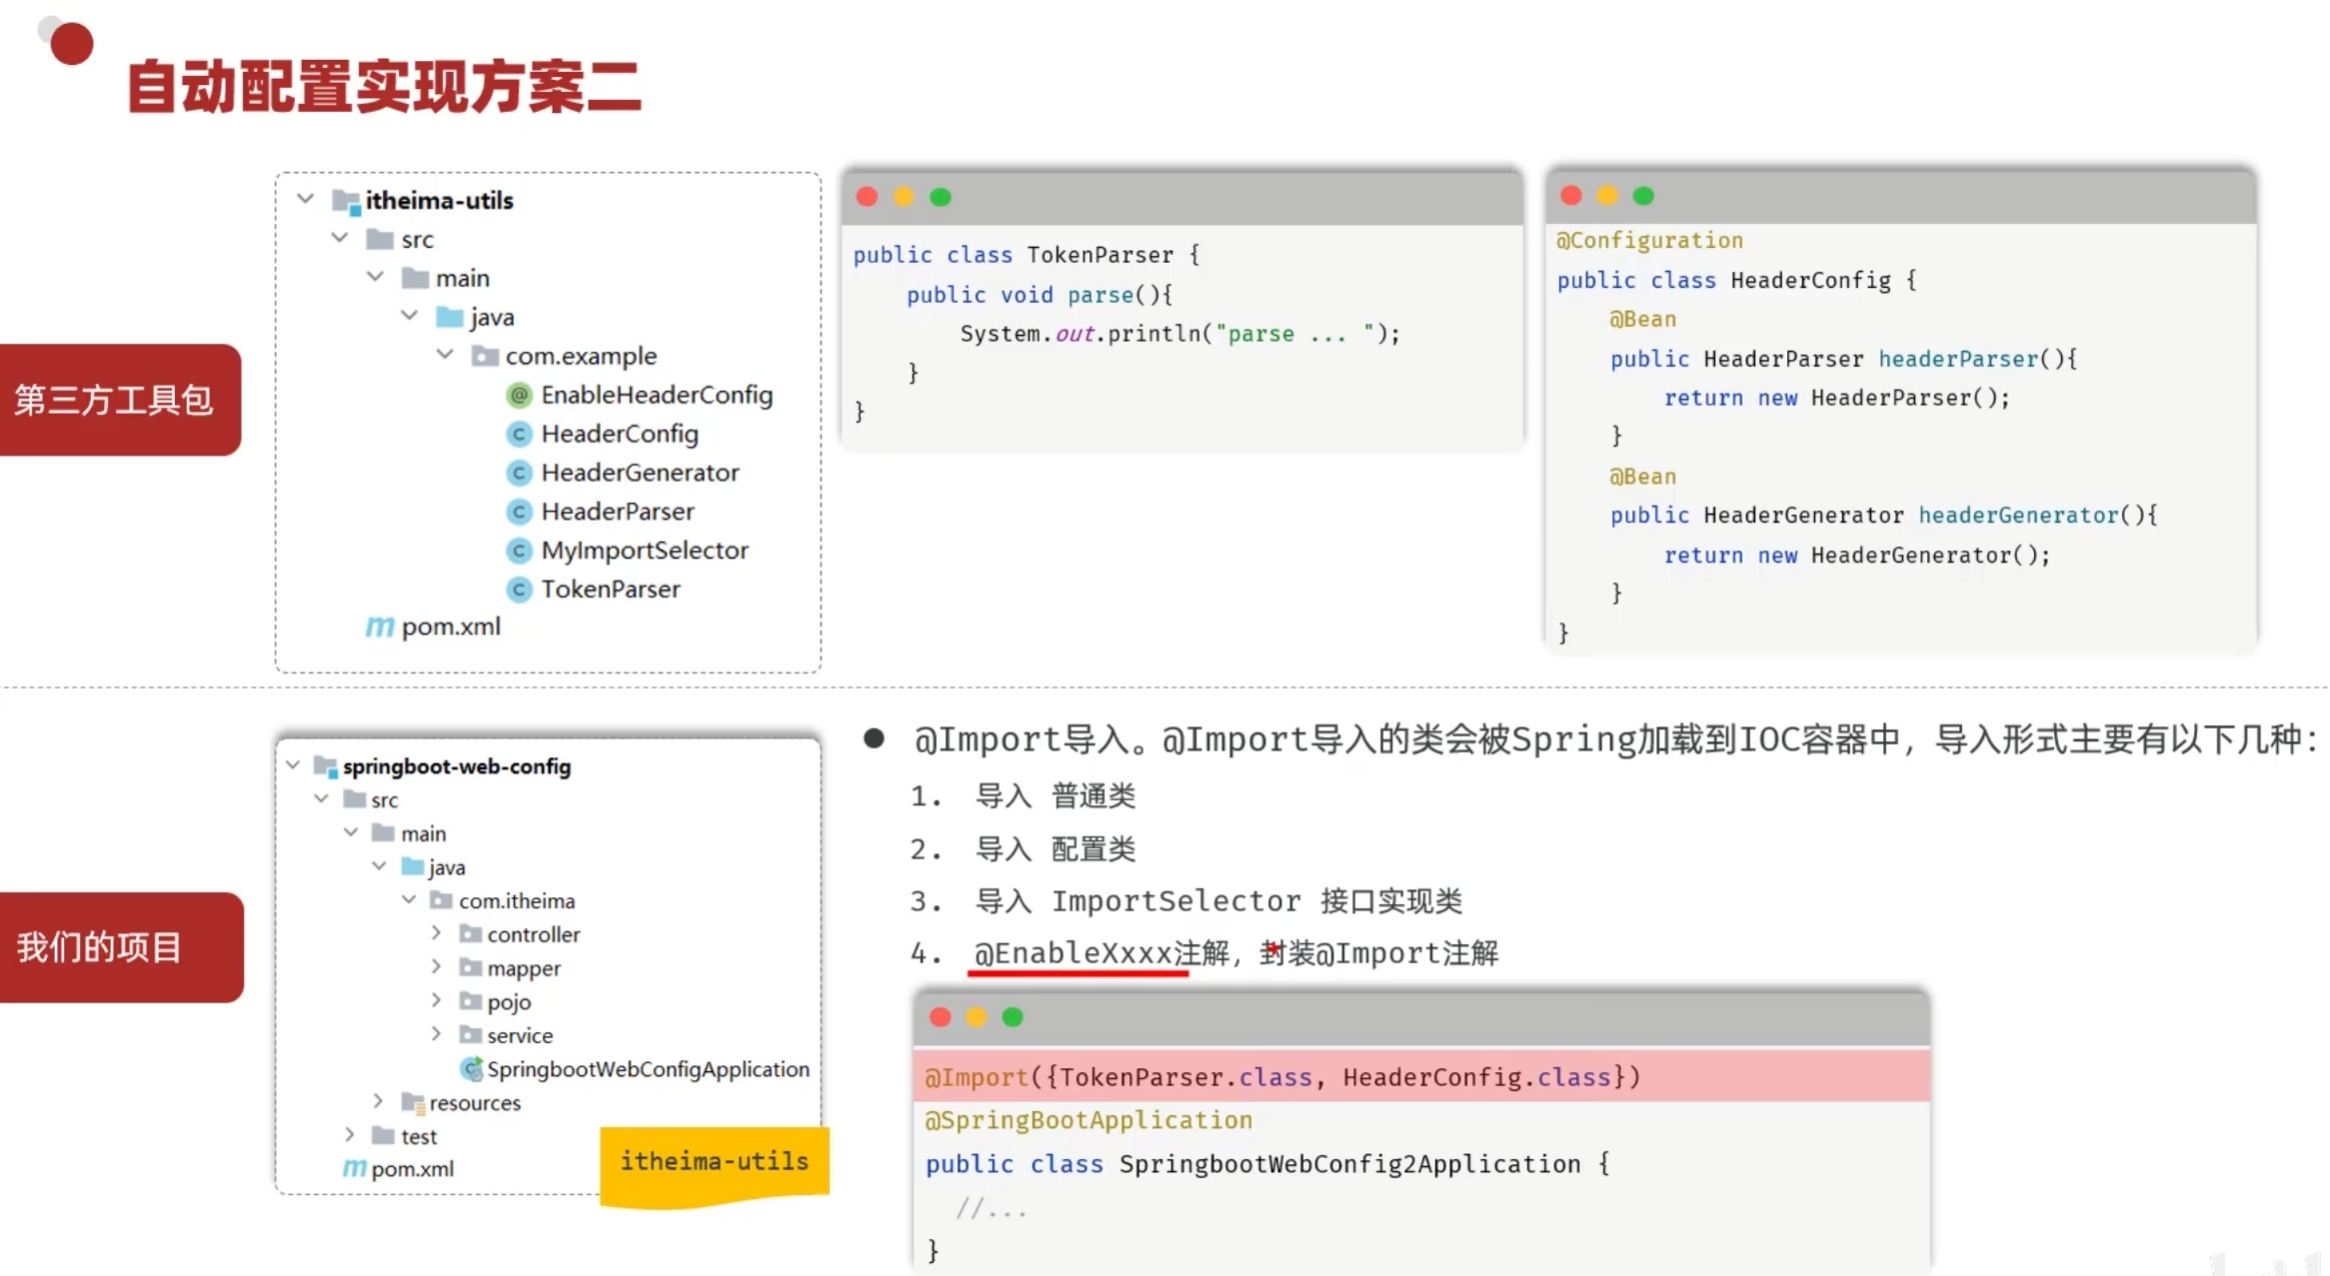Expand the service folder chevron
Viewport: 2330px width, 1276px height.
pyautogui.click(x=436, y=1034)
